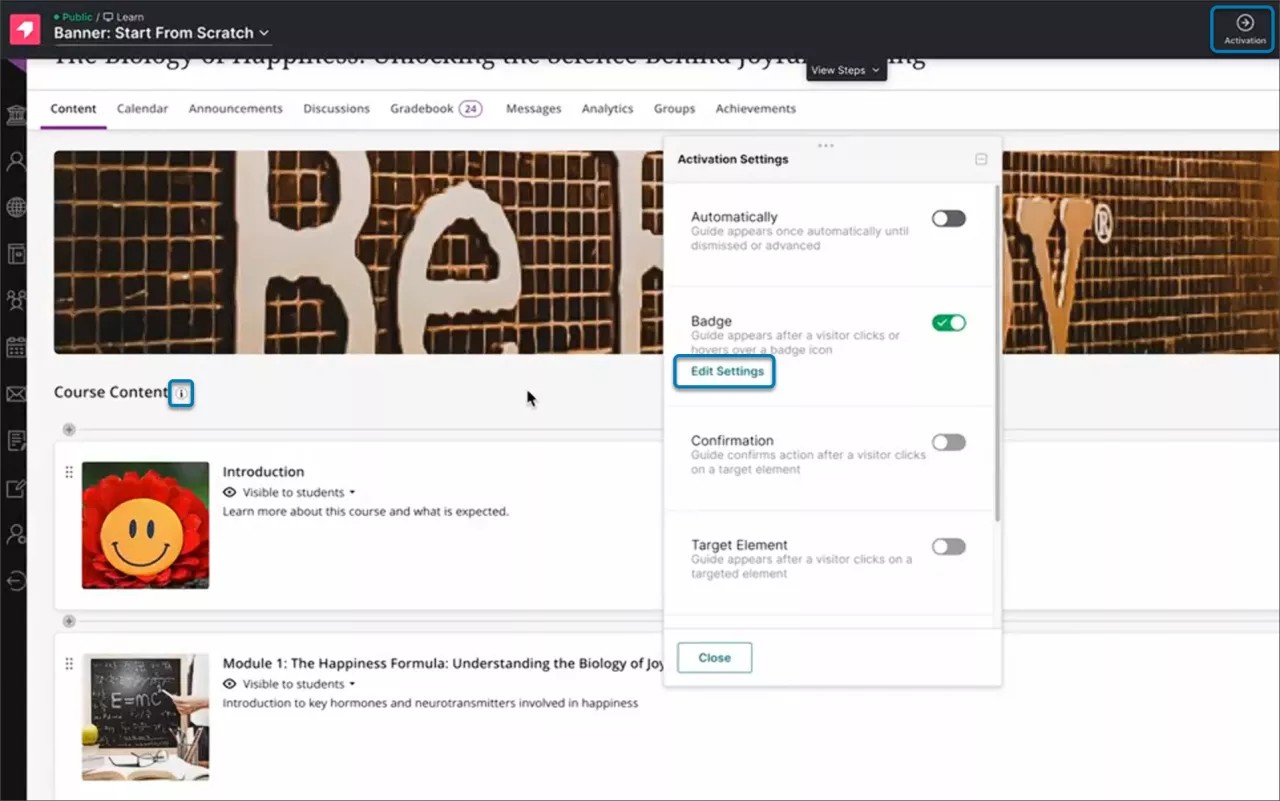Open the messages envelope icon in sidebar
This screenshot has height=801, width=1280.
[17, 394]
